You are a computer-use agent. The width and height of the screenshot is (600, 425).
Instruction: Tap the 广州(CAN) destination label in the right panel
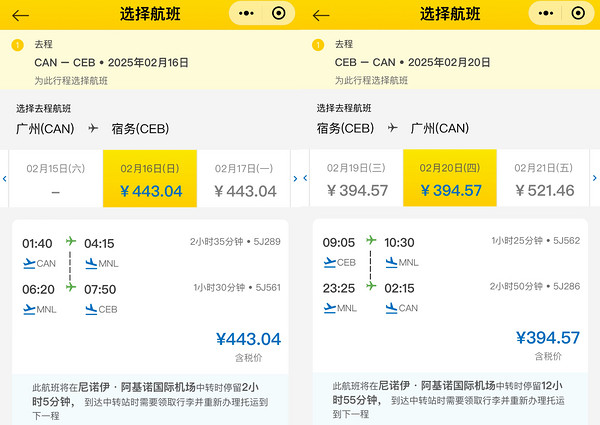440,128
